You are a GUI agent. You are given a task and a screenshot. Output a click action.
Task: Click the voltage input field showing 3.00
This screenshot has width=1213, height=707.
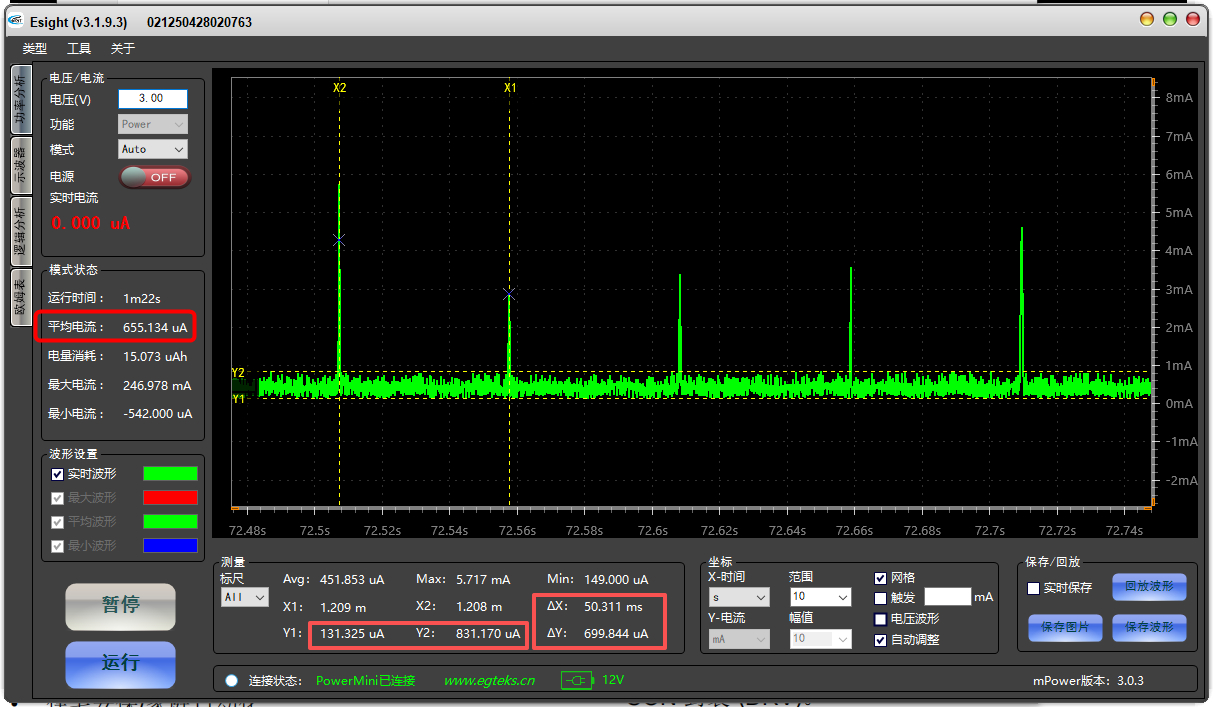[x=153, y=99]
